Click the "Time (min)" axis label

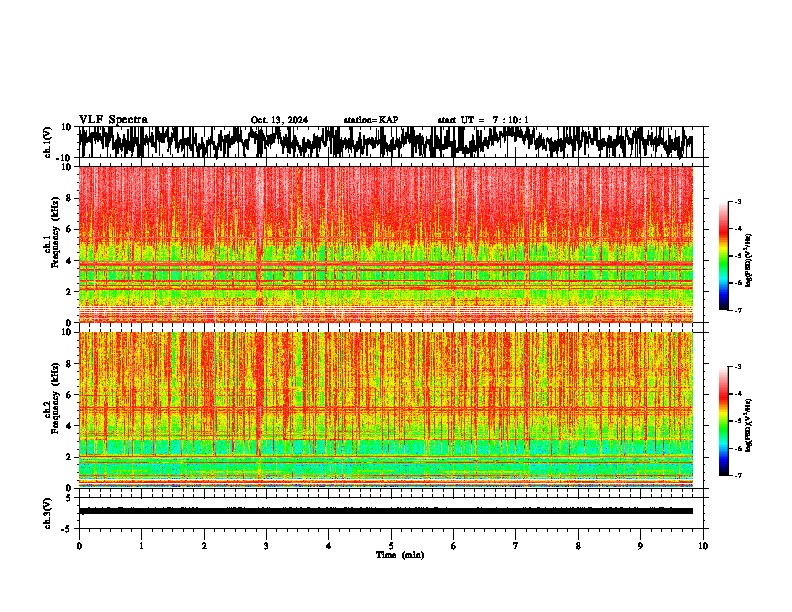400,555
